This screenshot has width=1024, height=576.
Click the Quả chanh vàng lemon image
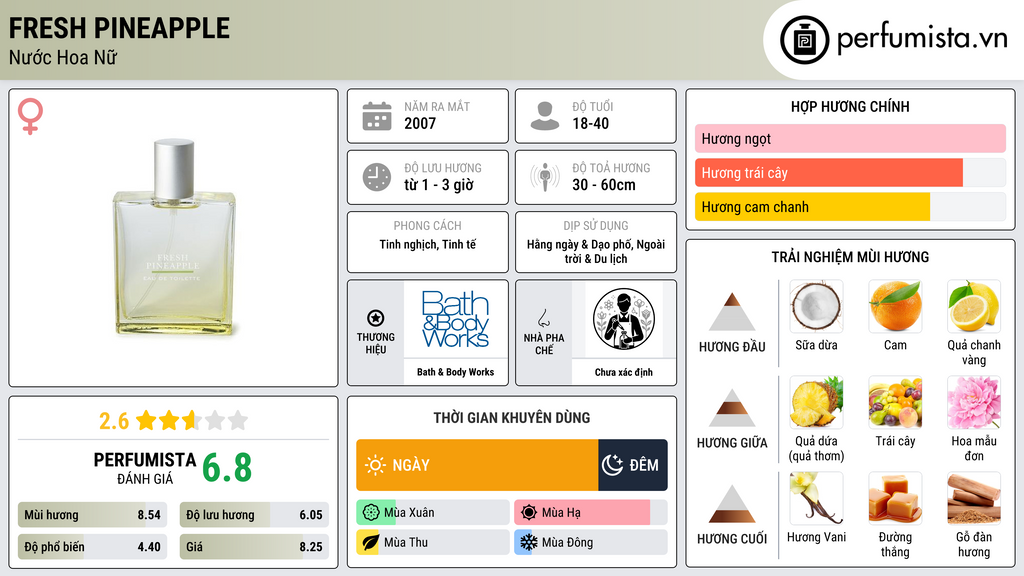[x=974, y=307]
